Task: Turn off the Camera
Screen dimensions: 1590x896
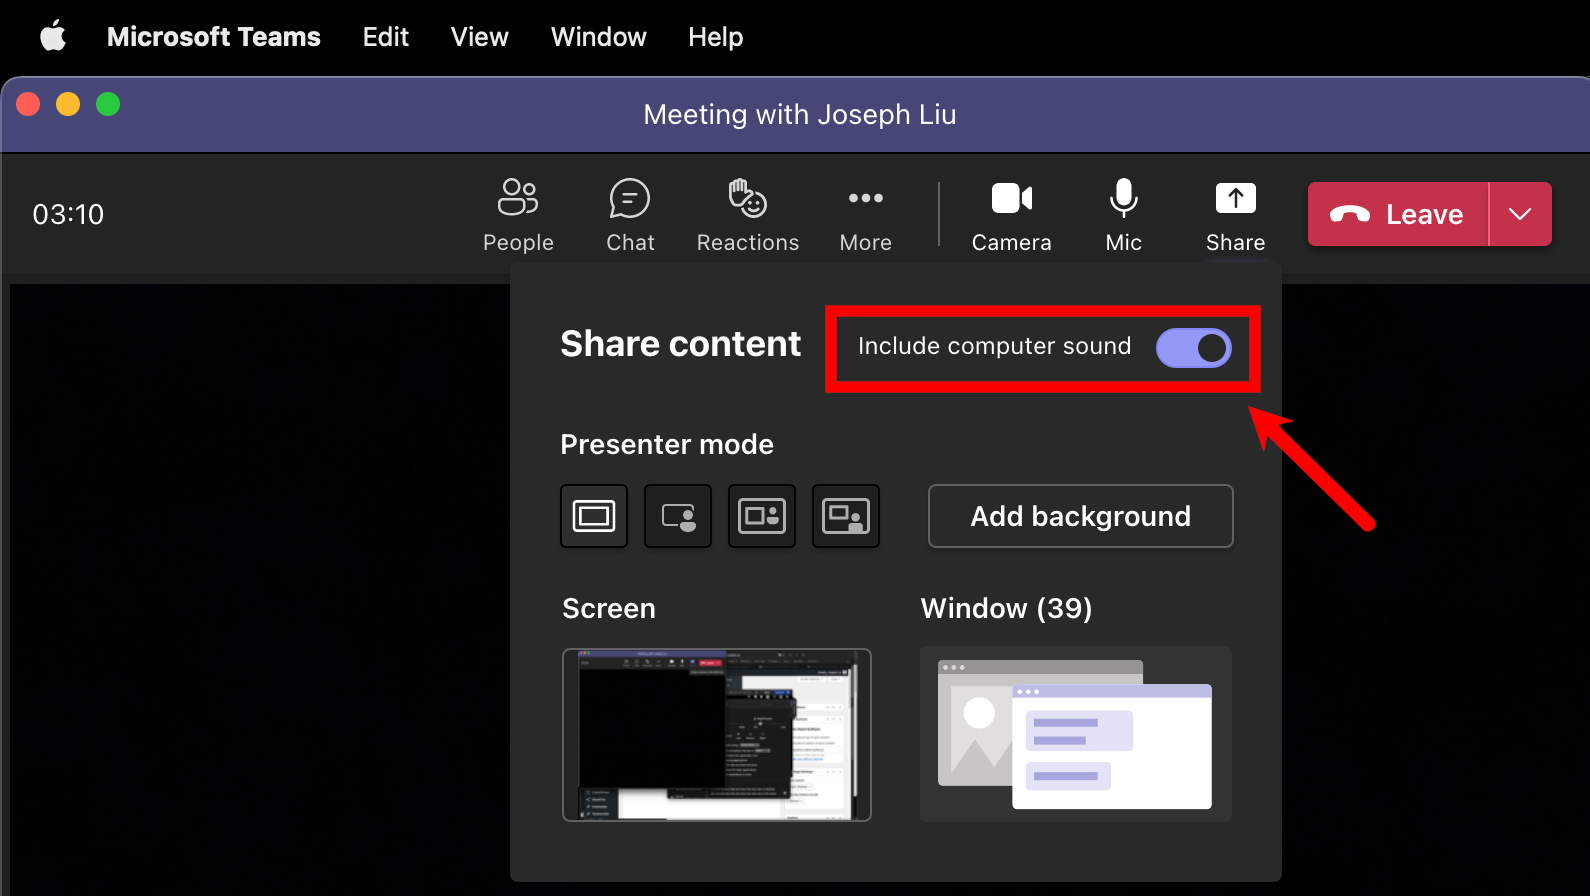Action: (x=1012, y=215)
